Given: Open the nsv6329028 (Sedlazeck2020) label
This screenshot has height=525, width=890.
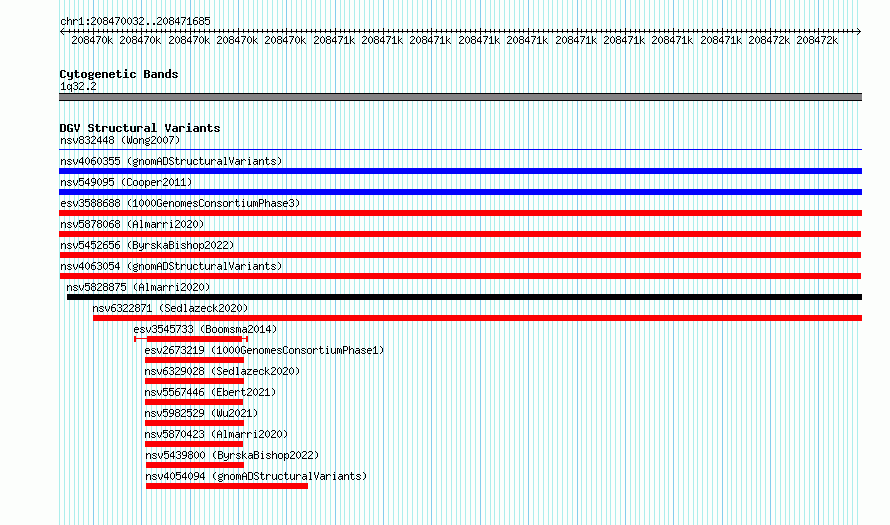Looking at the screenshot, I should point(222,371).
